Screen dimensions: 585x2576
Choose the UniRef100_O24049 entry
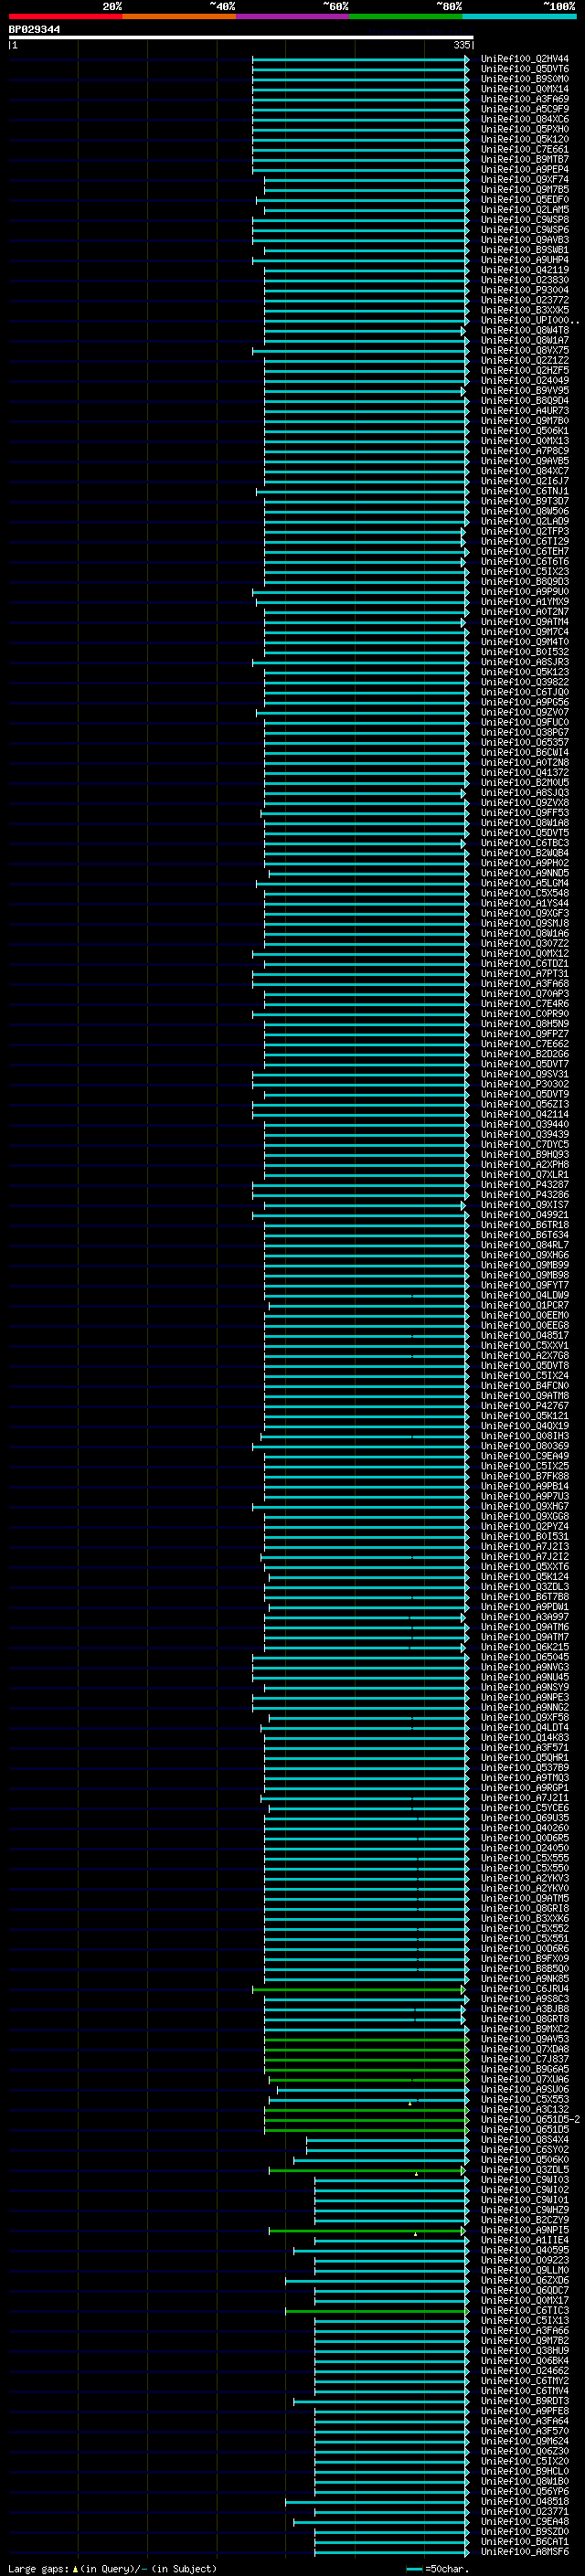pos(525,381)
